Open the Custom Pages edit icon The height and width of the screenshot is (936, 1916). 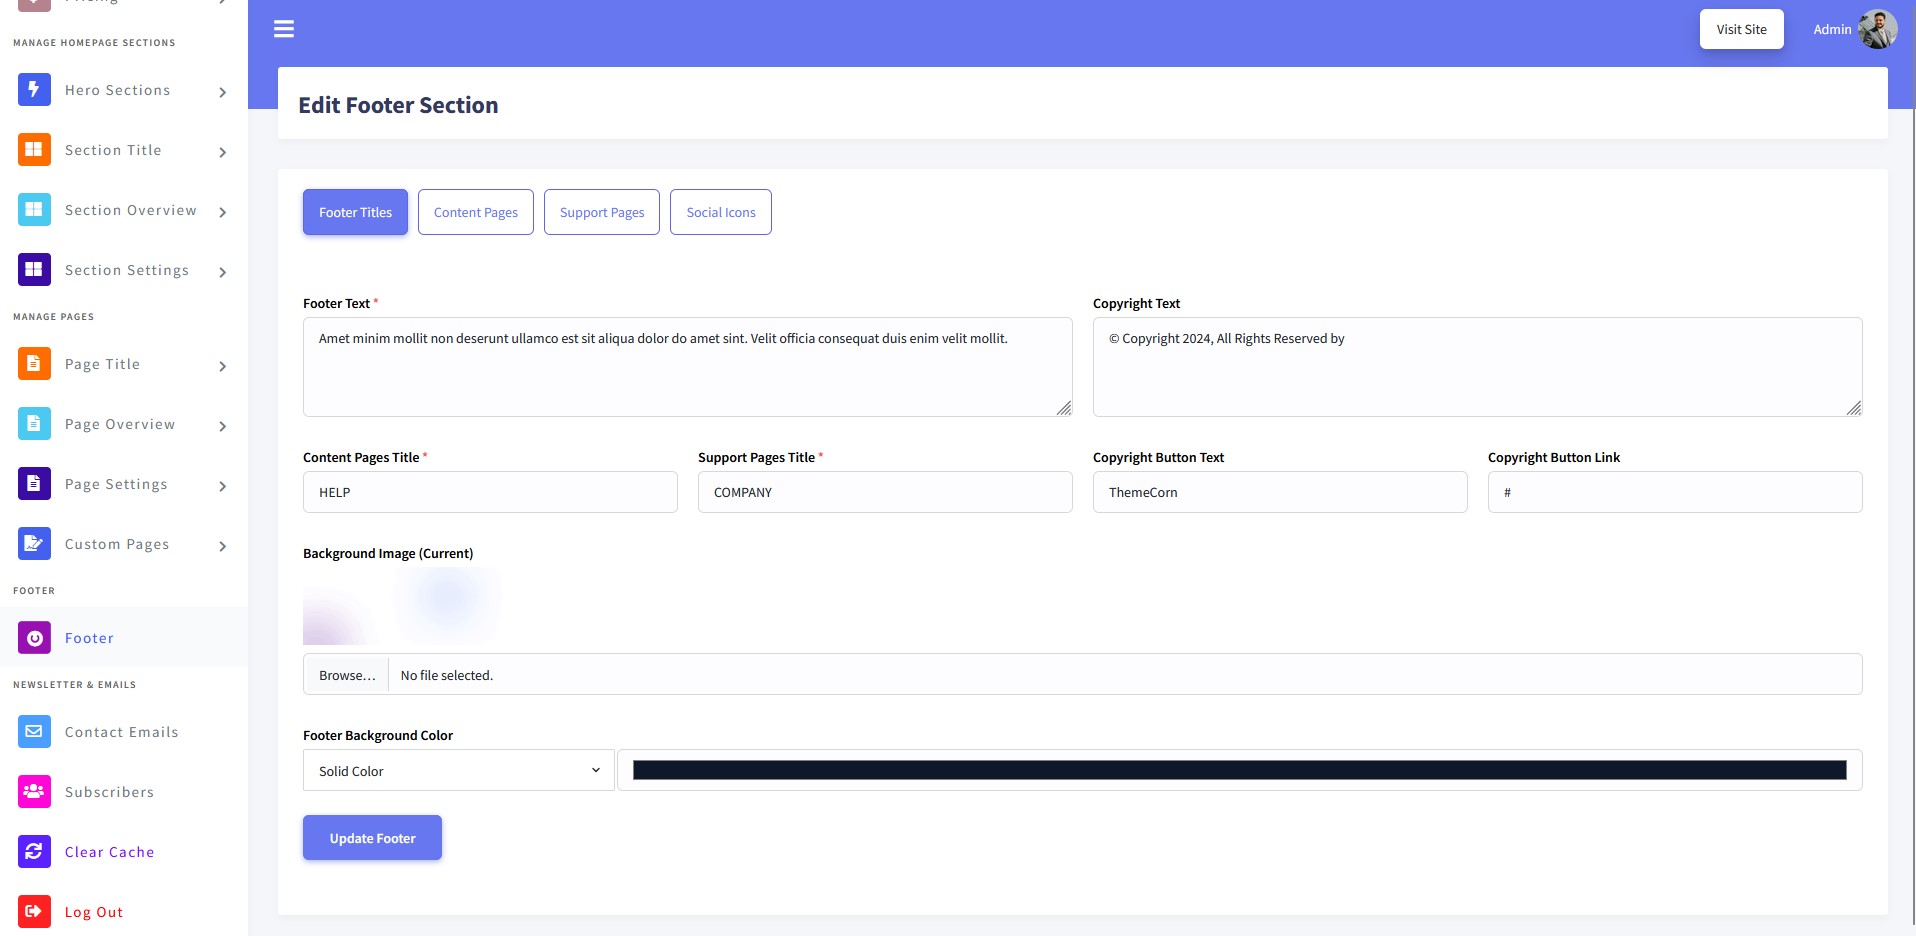34,544
